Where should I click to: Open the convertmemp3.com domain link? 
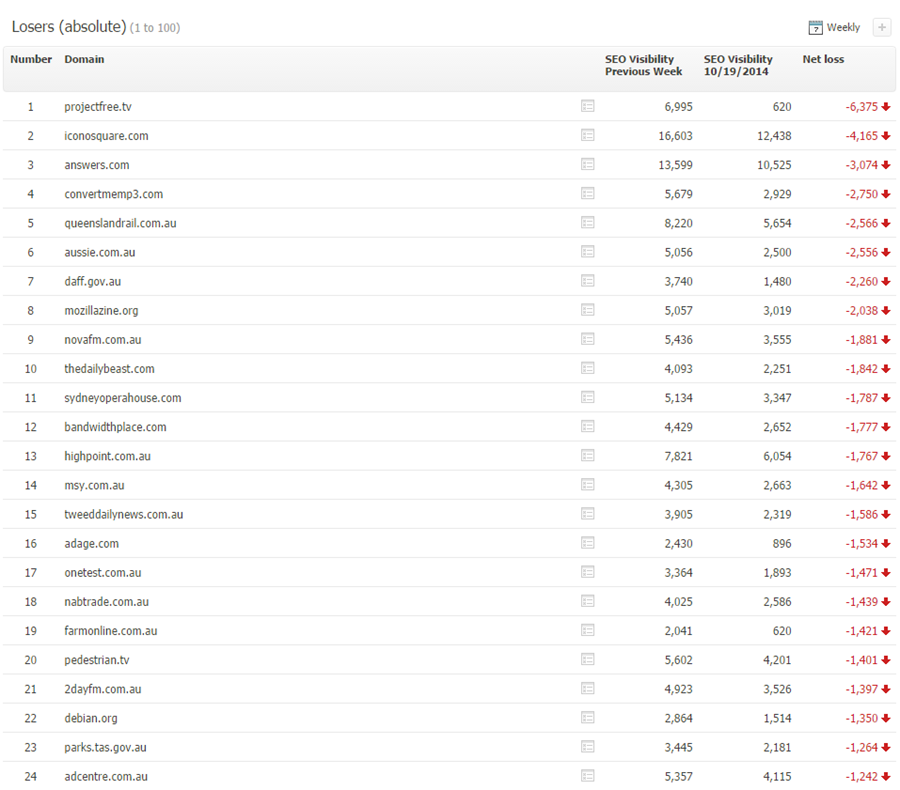[x=113, y=194]
